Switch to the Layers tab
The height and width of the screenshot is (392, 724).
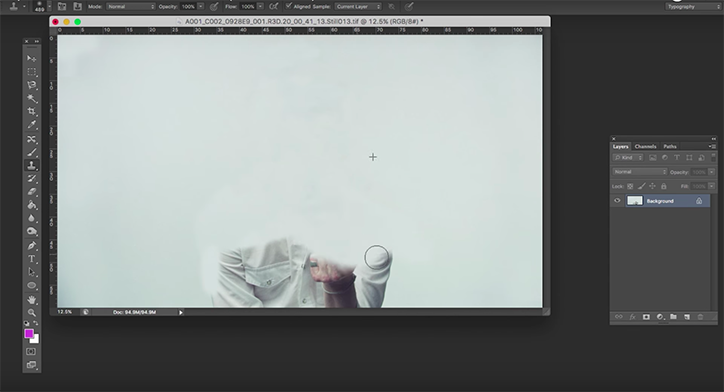coord(621,146)
